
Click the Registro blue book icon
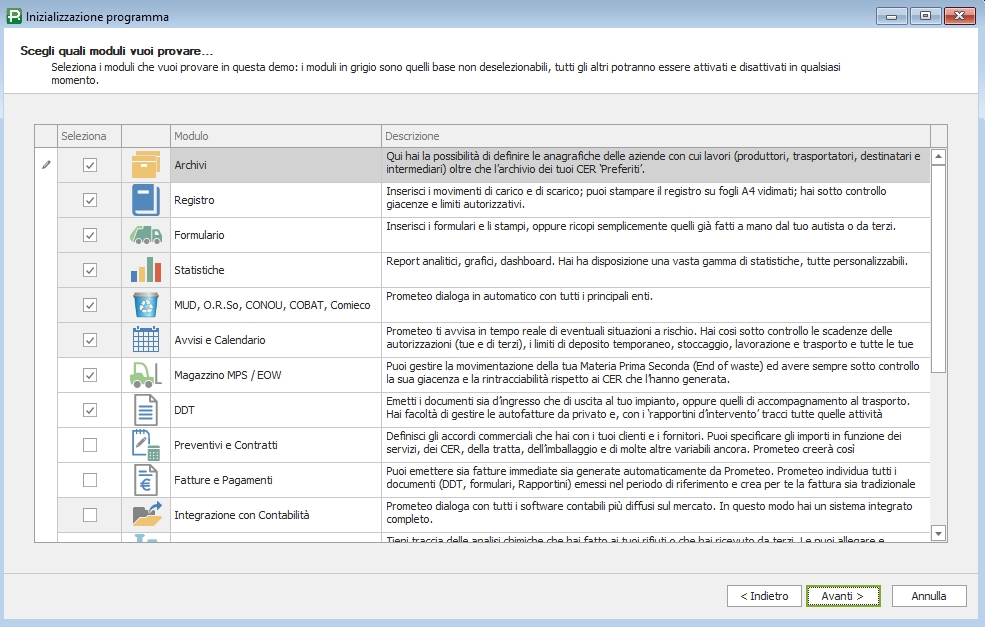[x=146, y=200]
